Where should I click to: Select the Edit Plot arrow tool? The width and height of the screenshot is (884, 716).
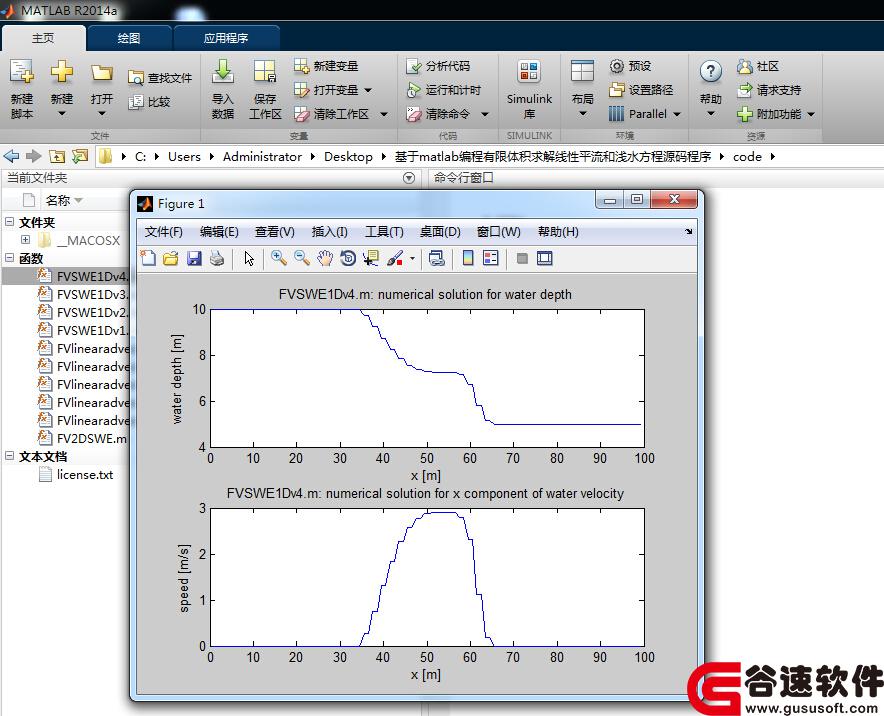pos(249,258)
